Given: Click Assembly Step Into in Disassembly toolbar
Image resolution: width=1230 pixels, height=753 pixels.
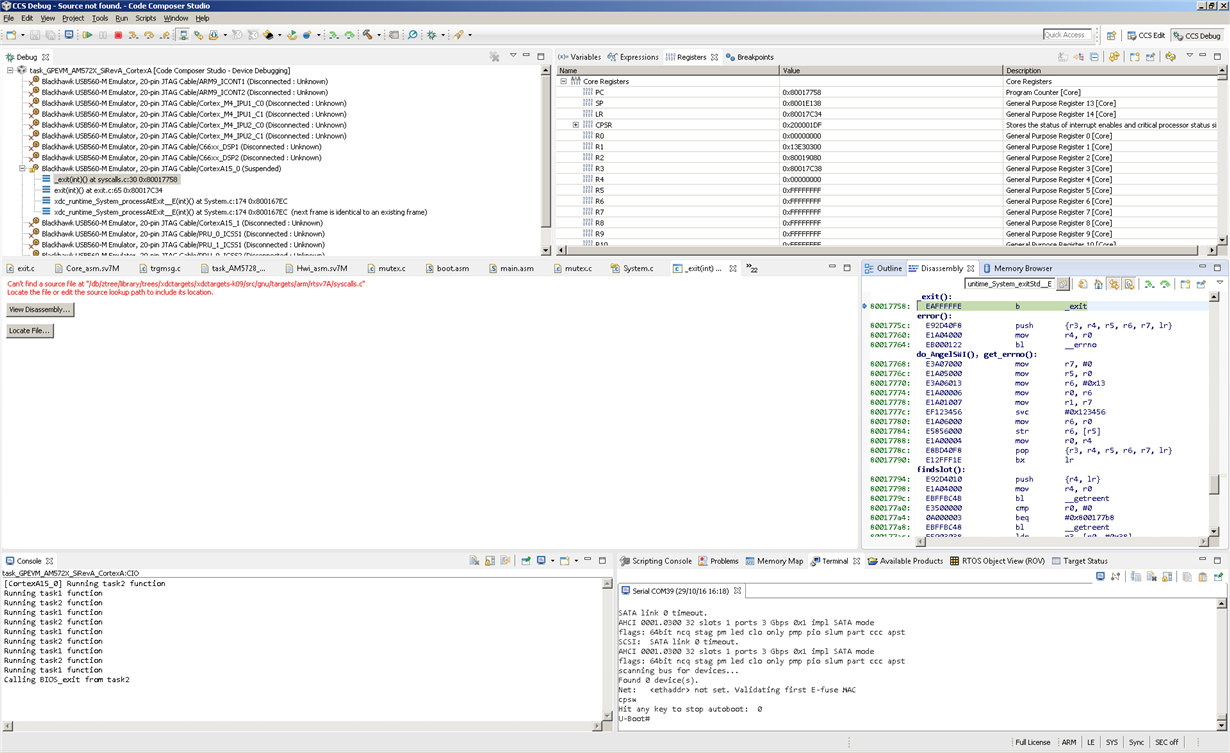Looking at the screenshot, I should 1149,284.
